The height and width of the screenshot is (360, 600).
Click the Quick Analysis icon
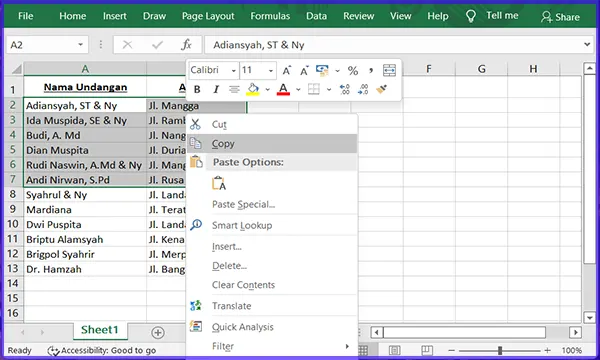pyautogui.click(x=196, y=326)
